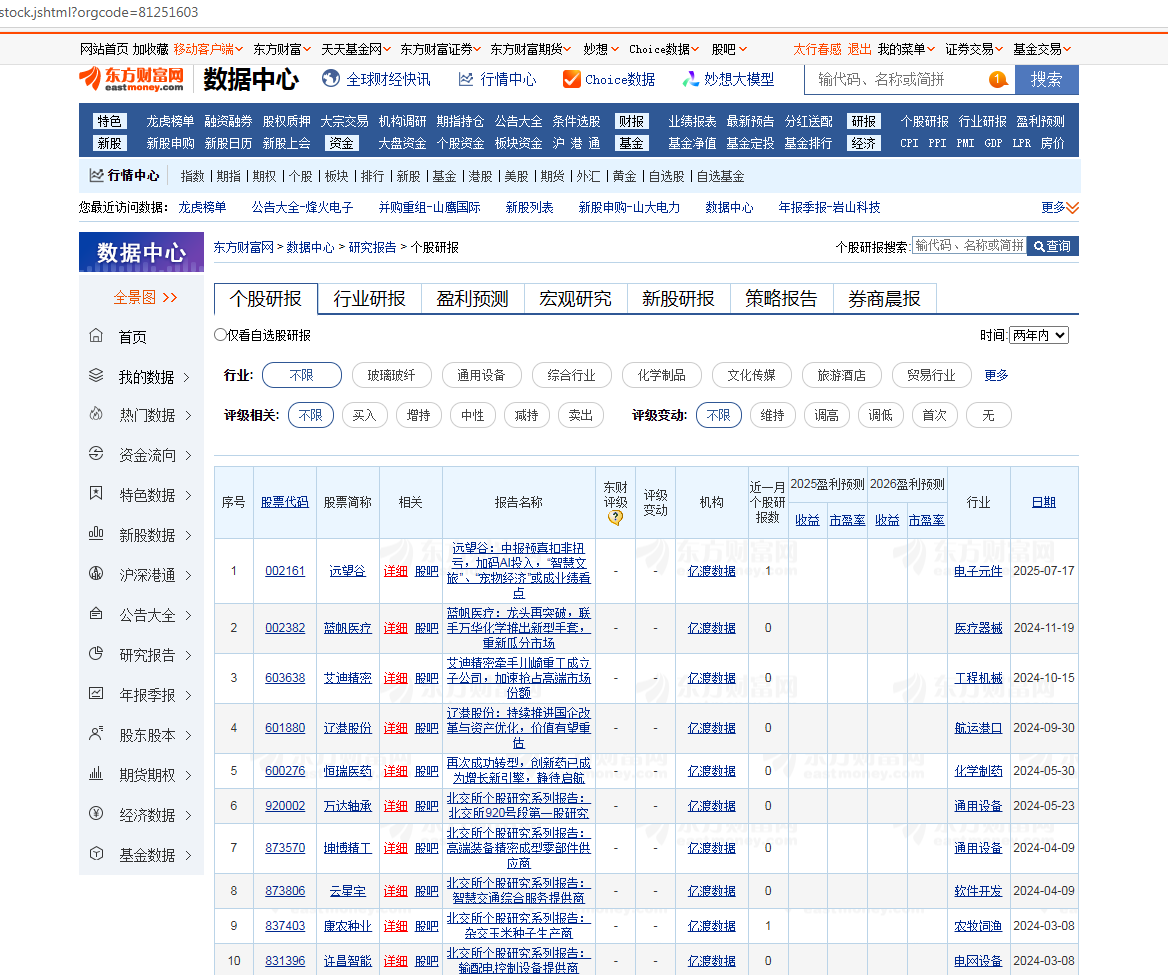Open the 时间 两年内 dropdown
1168x975 pixels.
1039,335
